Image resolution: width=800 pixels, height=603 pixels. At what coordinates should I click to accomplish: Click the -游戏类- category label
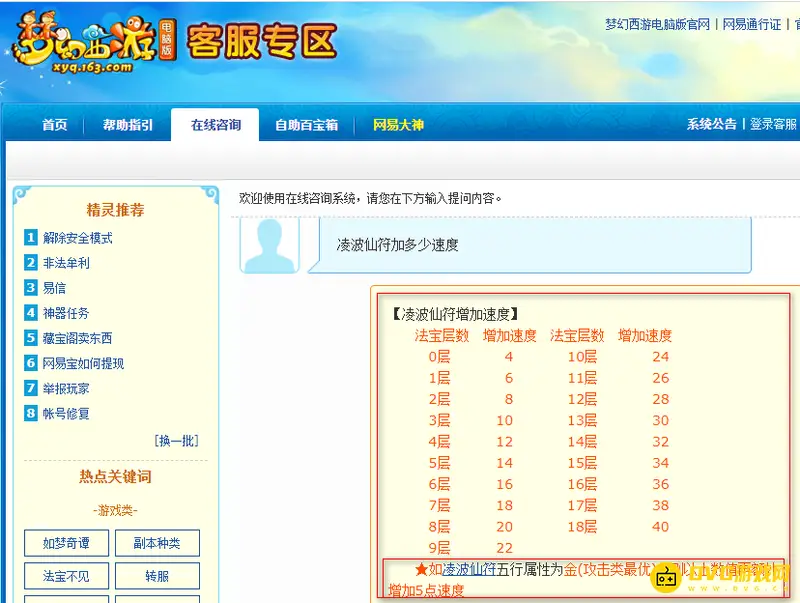coord(115,510)
